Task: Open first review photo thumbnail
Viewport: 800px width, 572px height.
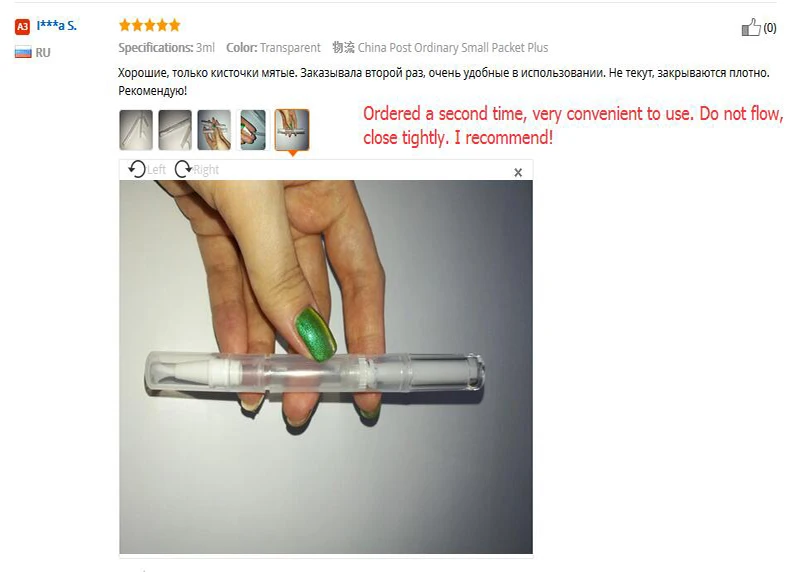Action: [x=136, y=130]
